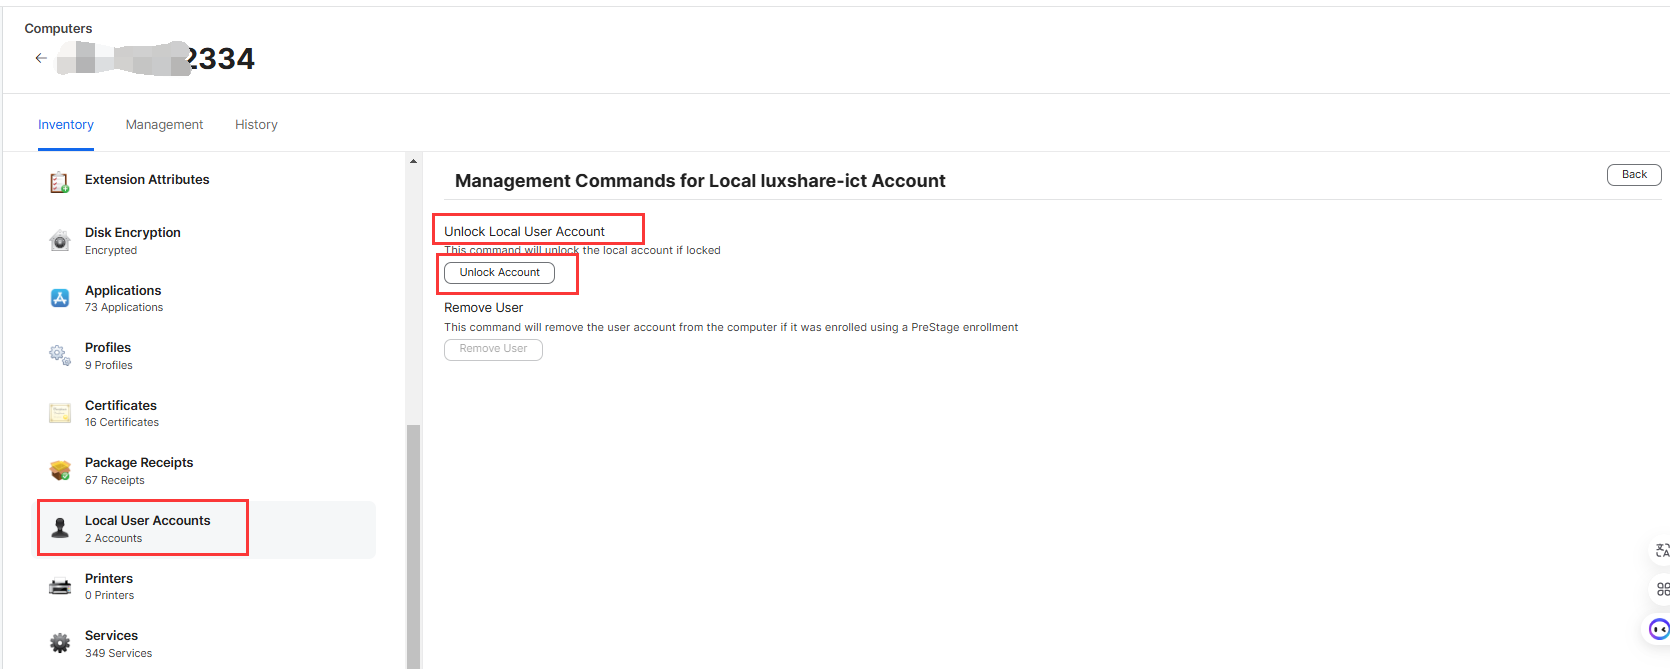Switch to the Inventory tab

coord(66,125)
